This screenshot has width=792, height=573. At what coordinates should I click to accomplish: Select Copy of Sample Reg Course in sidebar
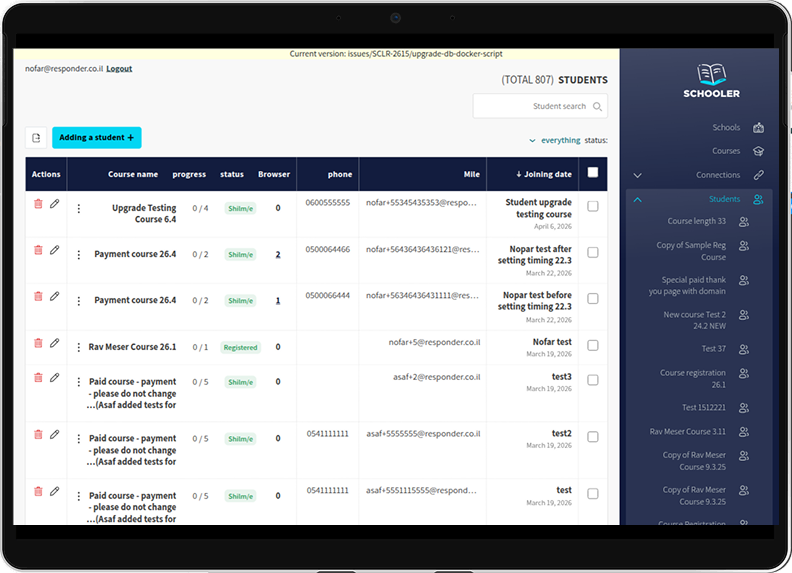pyautogui.click(x=691, y=251)
